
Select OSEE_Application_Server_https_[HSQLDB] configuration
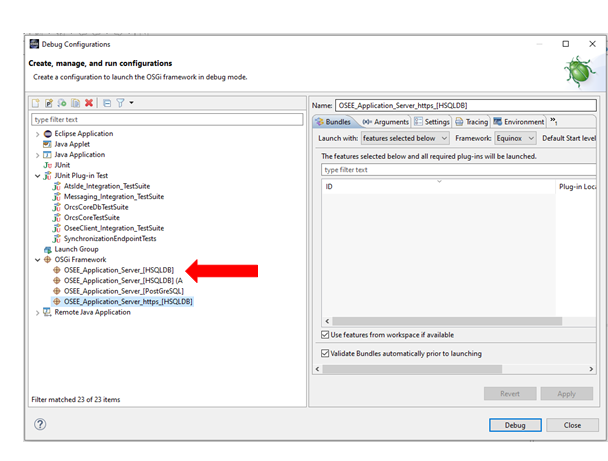click(128, 301)
